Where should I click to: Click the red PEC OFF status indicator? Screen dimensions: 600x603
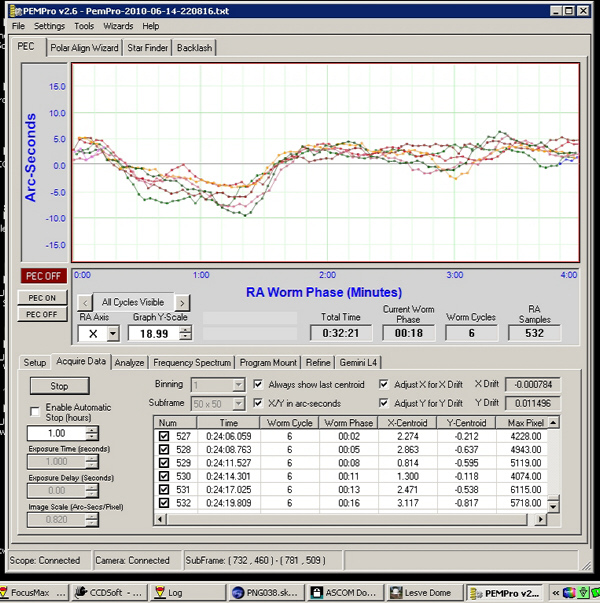(x=43, y=276)
